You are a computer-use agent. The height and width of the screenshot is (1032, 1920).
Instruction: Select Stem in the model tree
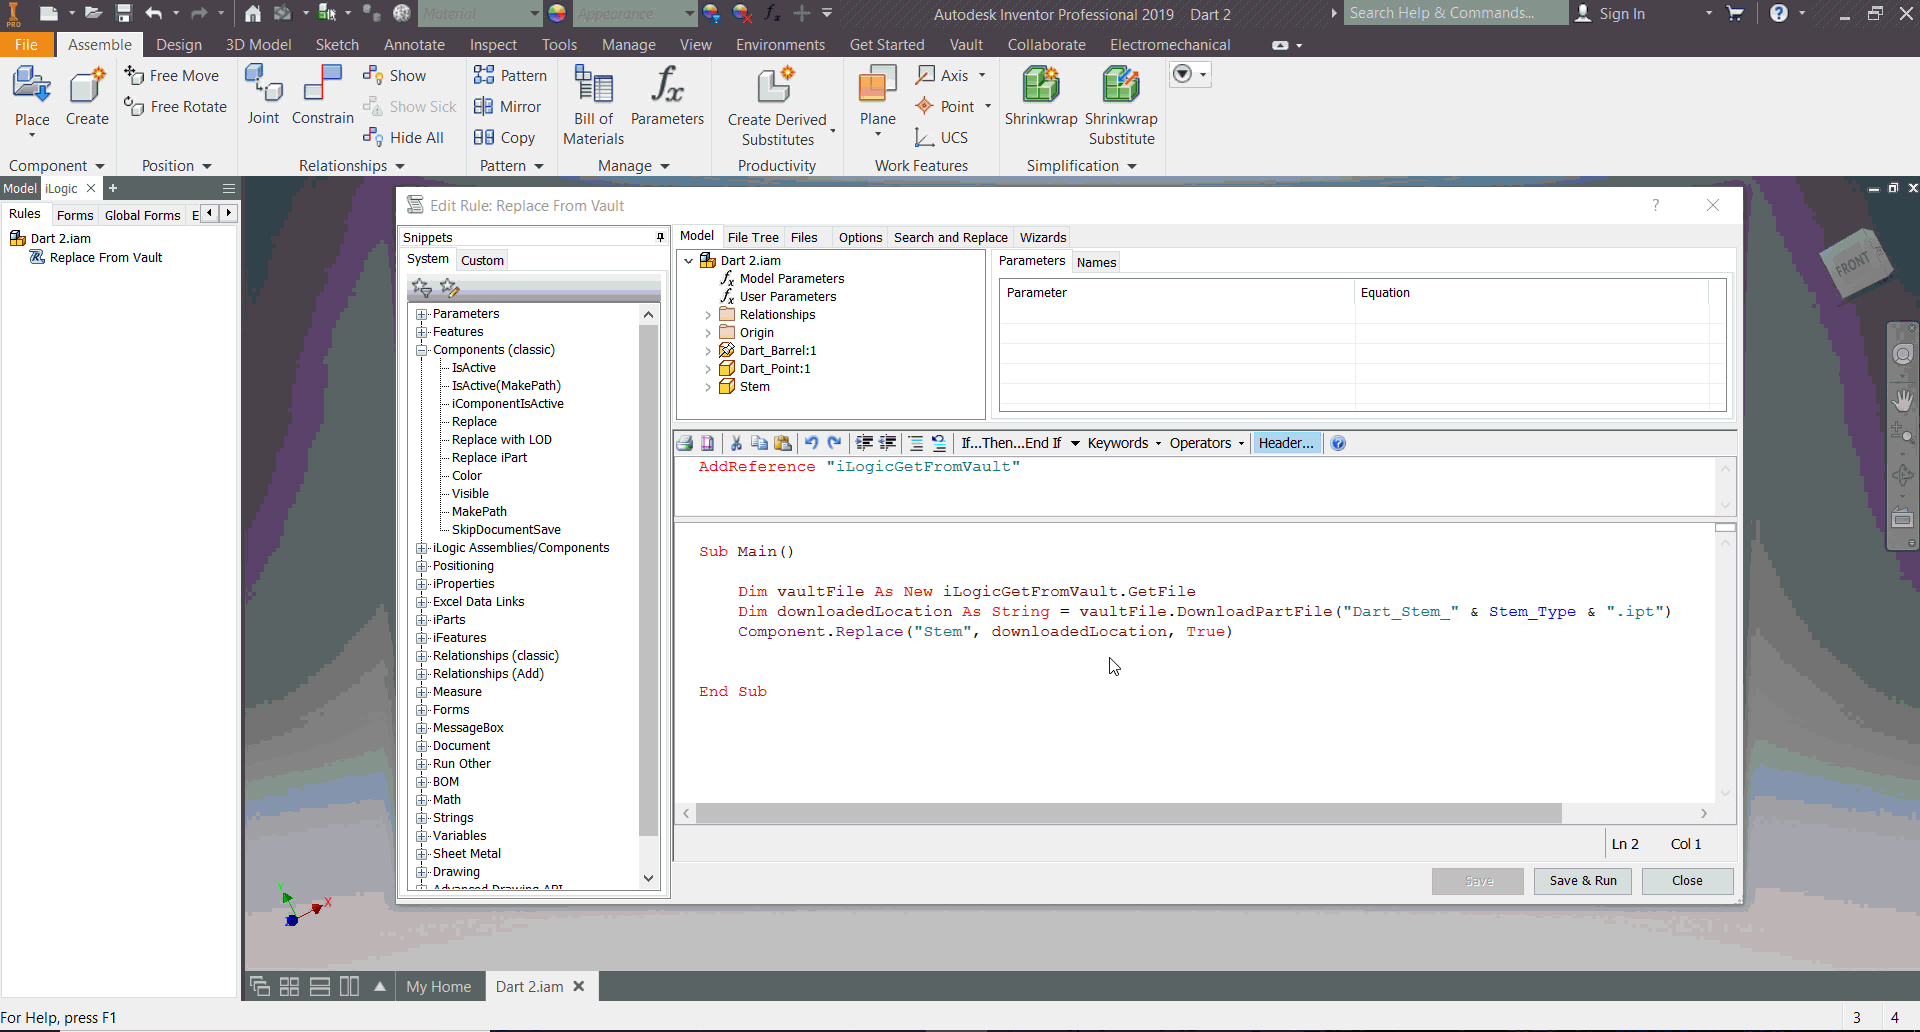pos(755,387)
